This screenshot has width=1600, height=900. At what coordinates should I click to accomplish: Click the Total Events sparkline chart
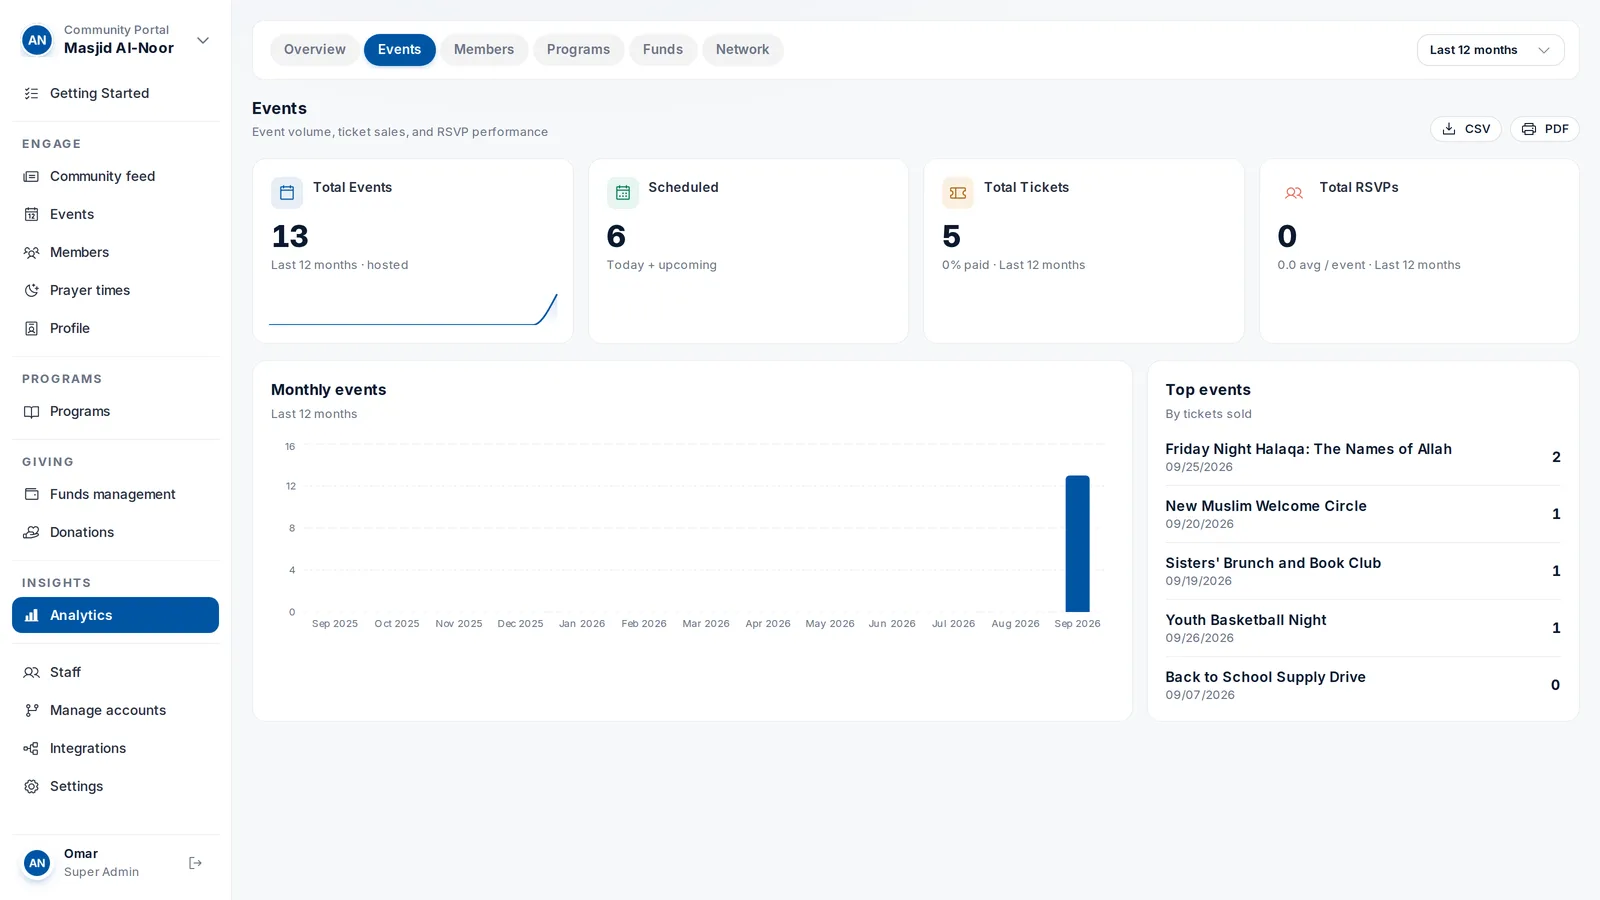pos(413,309)
